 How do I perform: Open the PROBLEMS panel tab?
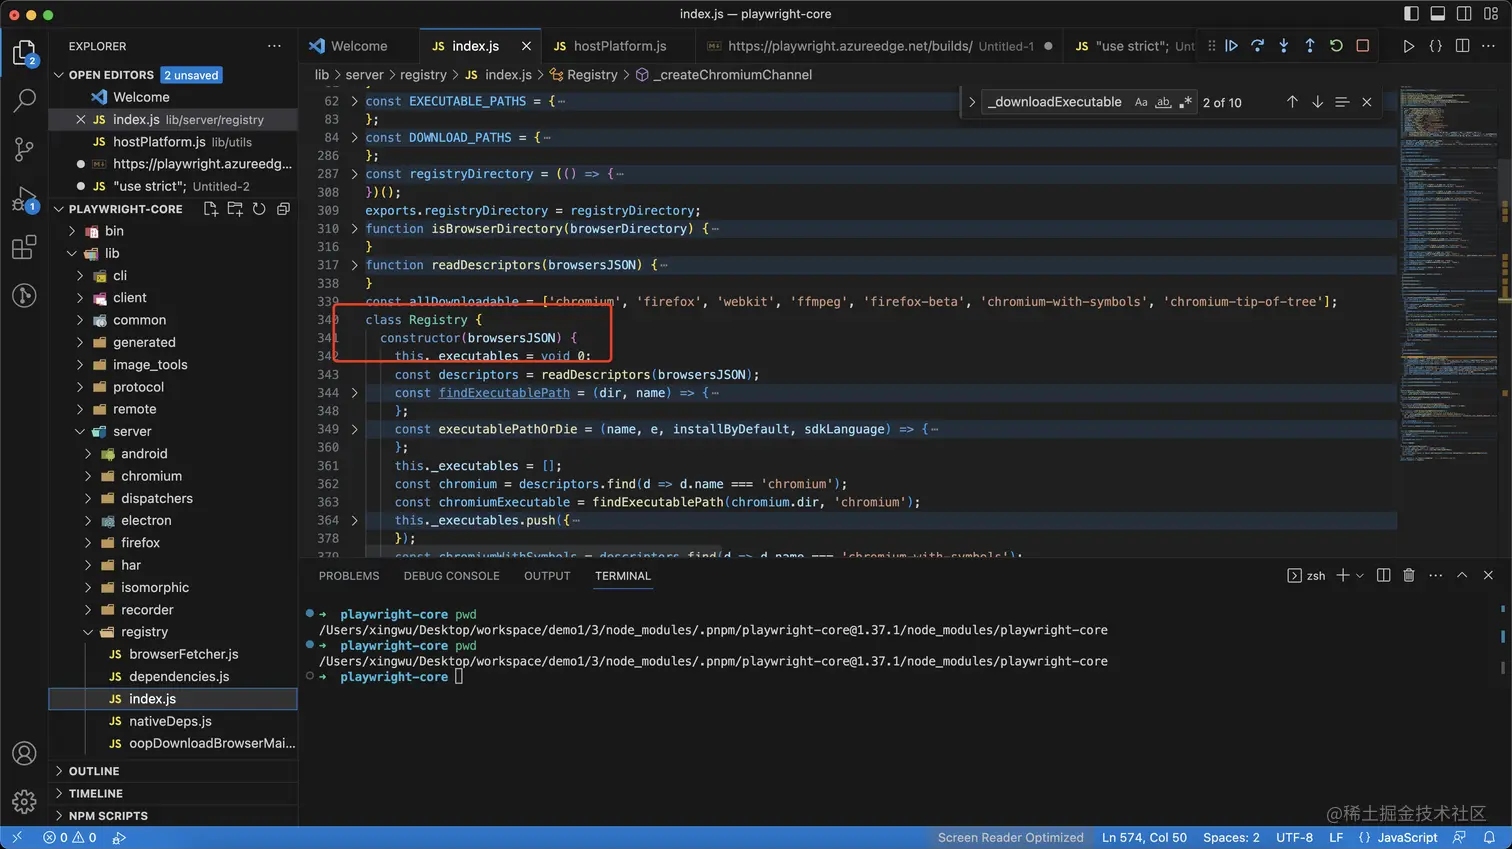[x=349, y=576]
